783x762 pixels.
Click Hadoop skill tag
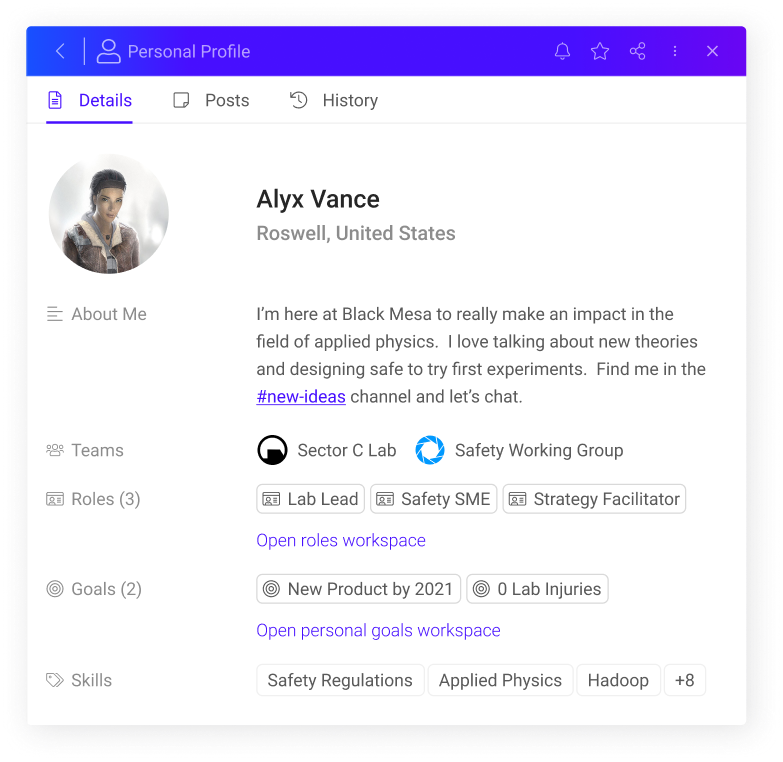tap(618, 680)
